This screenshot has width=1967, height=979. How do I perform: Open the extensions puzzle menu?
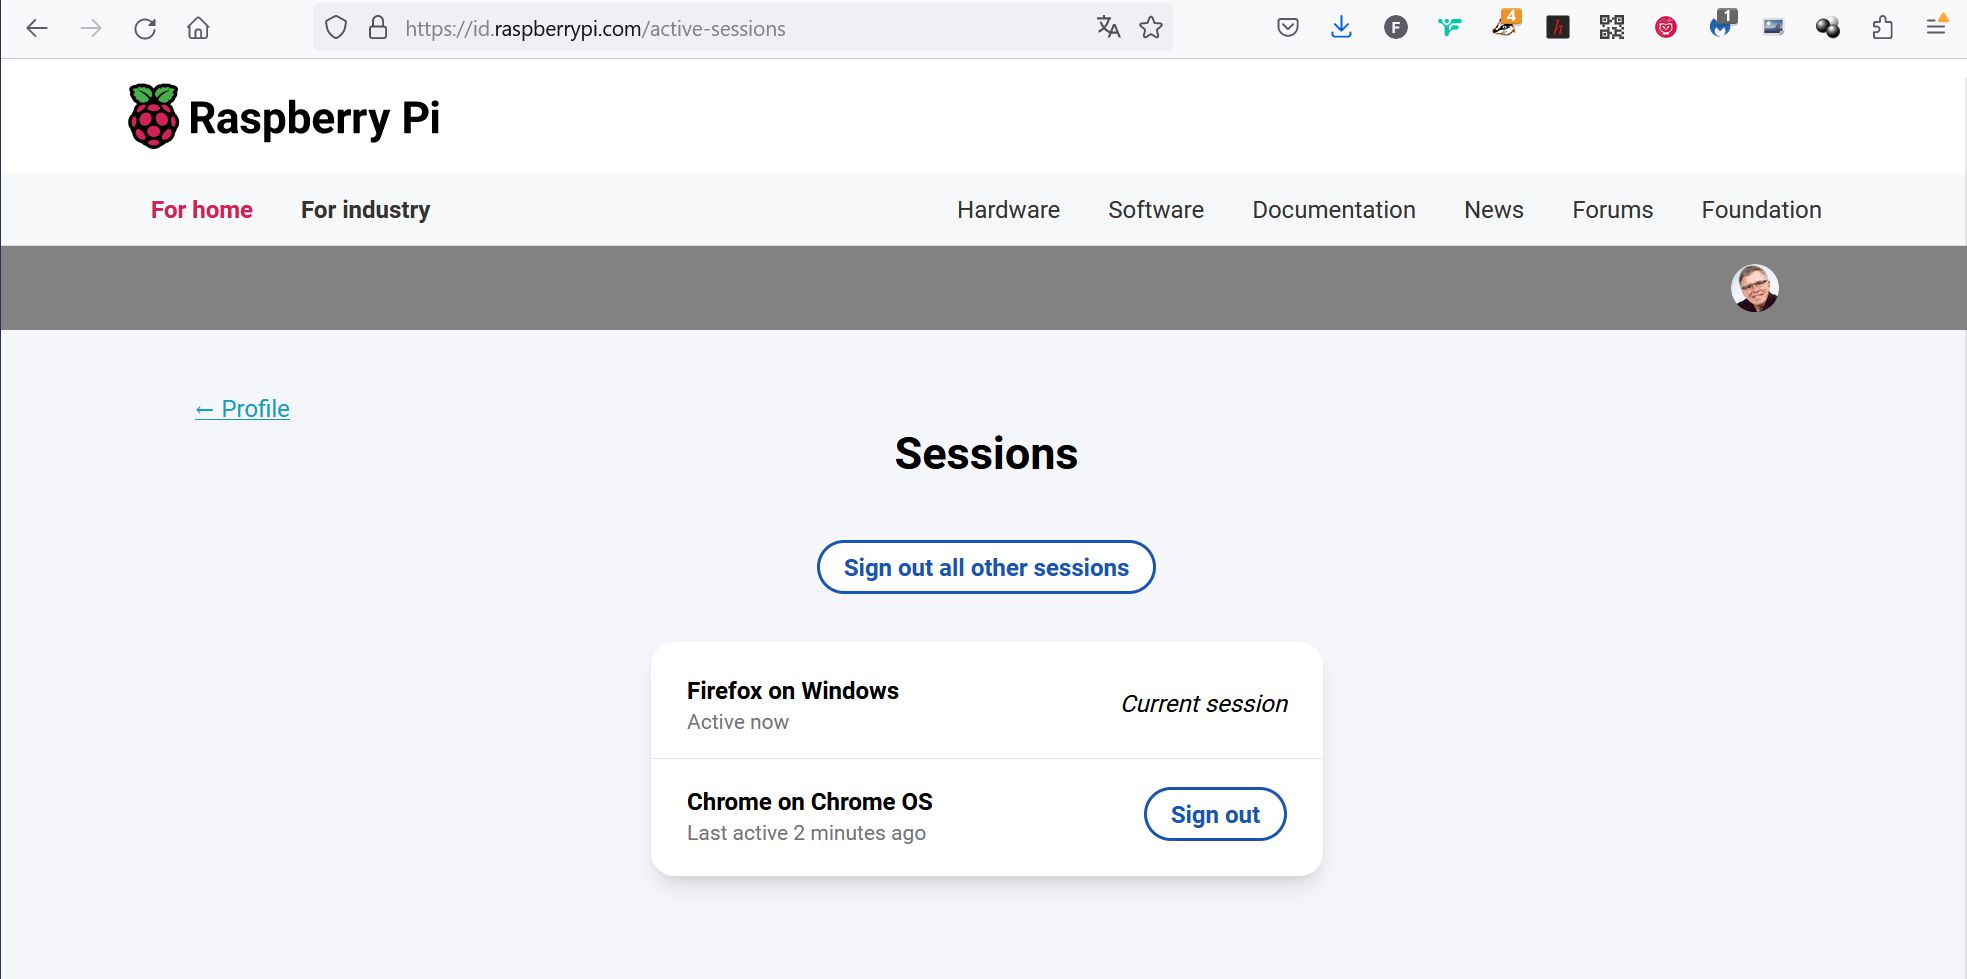(1882, 28)
